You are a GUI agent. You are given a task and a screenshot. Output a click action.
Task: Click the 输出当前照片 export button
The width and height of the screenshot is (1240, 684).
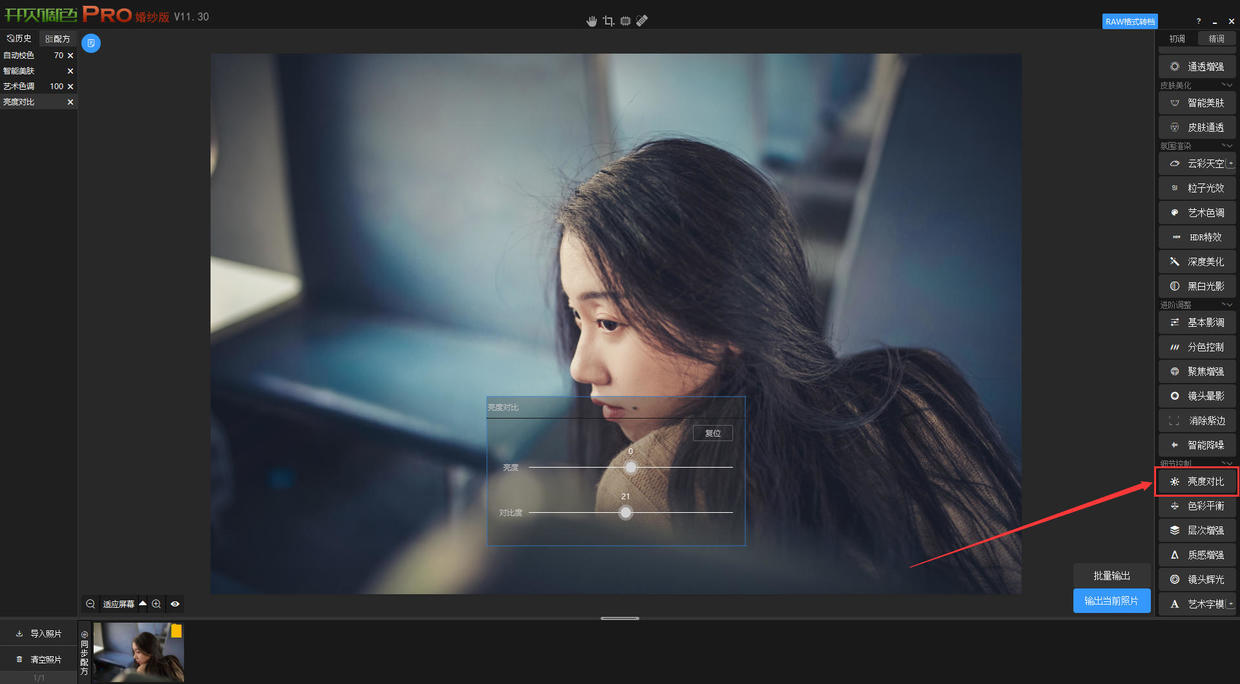[x=1111, y=601]
